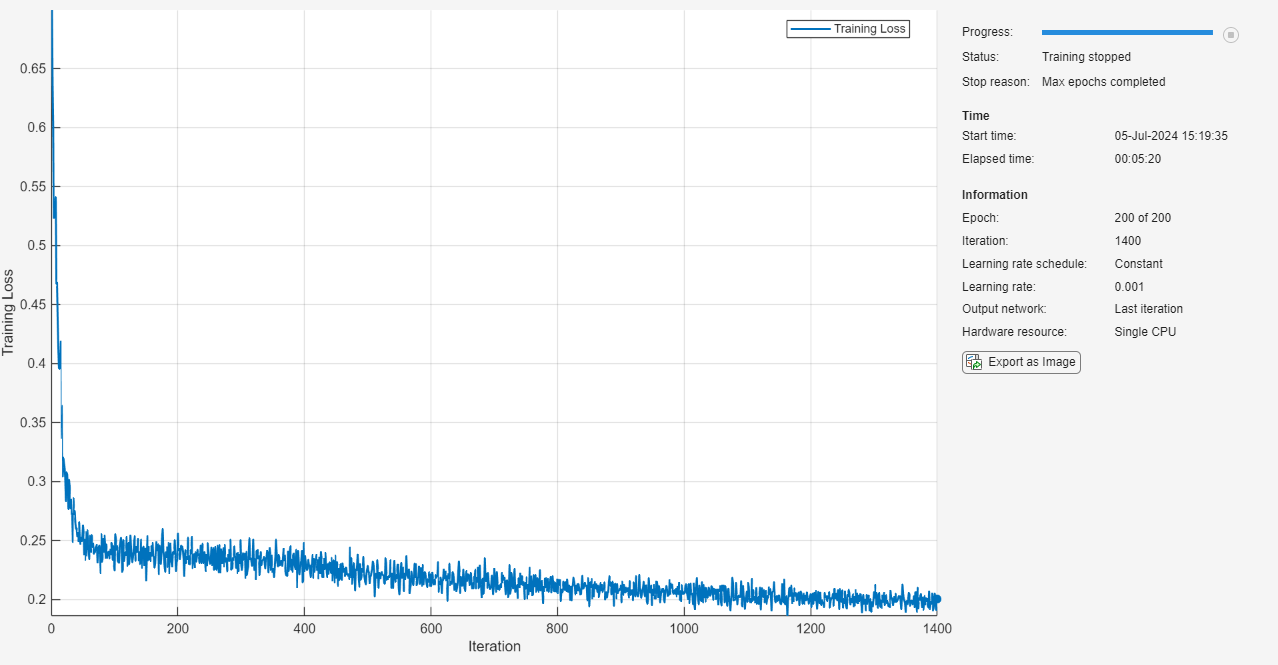This screenshot has height=665, width=1278.
Task: Select the Start time value 05-Jul-2024 15:19:35
Action: pos(1170,136)
